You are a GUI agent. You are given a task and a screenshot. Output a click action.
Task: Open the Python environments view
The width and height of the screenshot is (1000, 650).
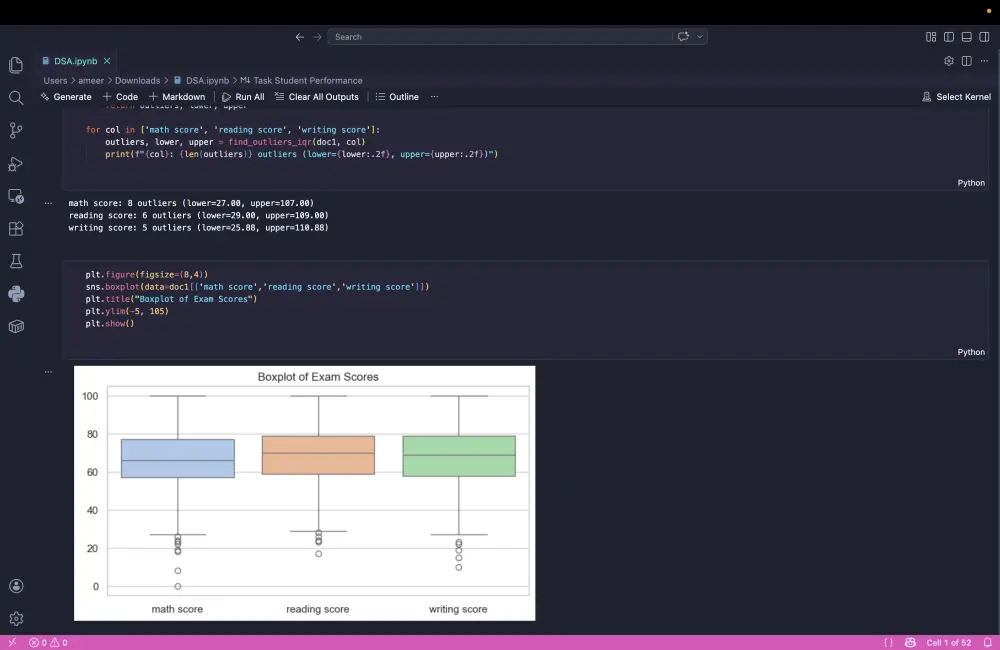click(16, 294)
